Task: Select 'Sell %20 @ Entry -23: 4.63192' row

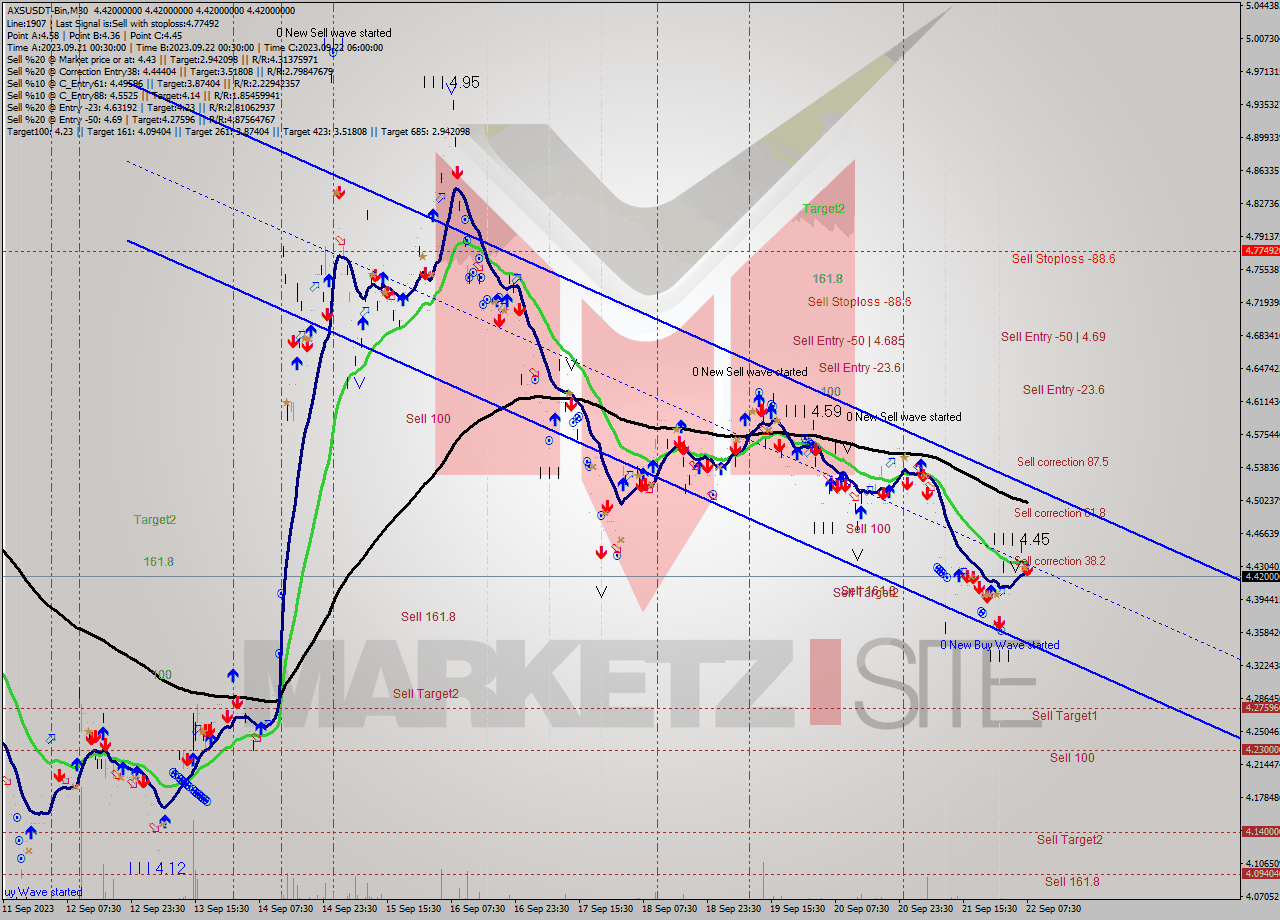Action: click(x=140, y=107)
